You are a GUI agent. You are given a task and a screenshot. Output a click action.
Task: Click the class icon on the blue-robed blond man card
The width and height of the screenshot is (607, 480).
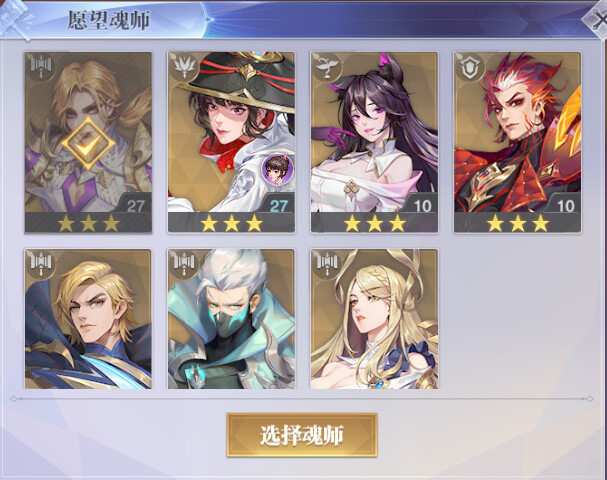tap(41, 264)
